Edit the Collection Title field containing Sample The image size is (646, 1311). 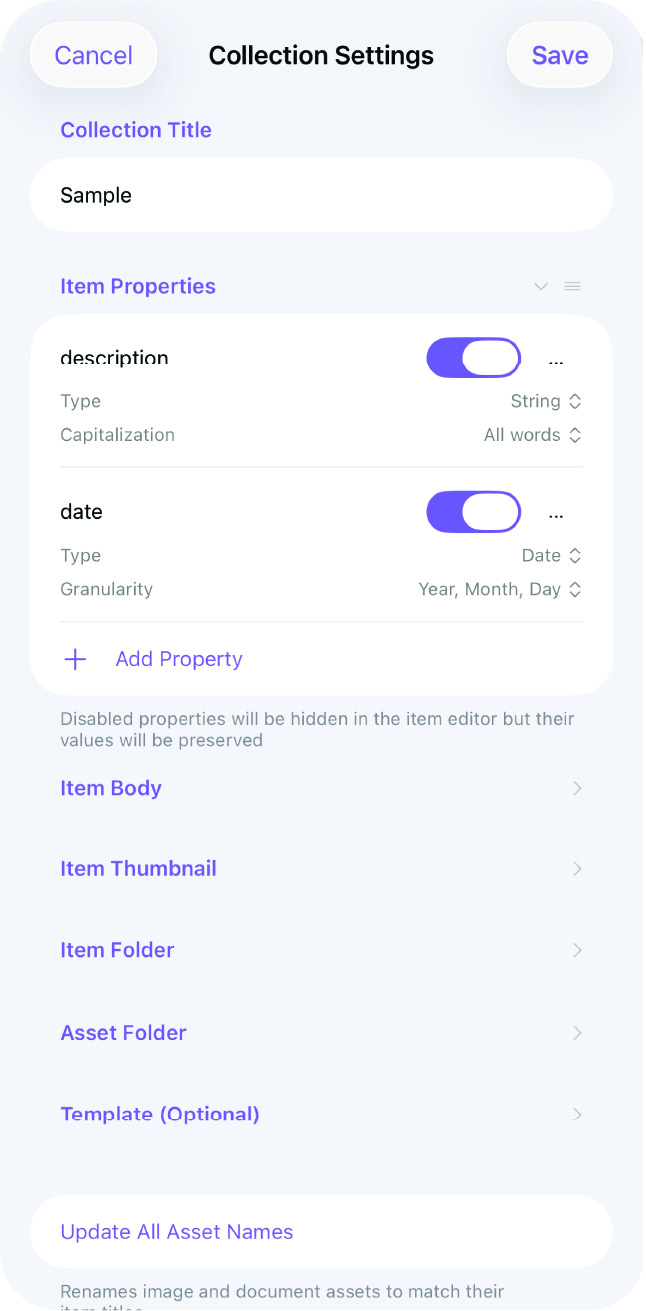[320, 195]
